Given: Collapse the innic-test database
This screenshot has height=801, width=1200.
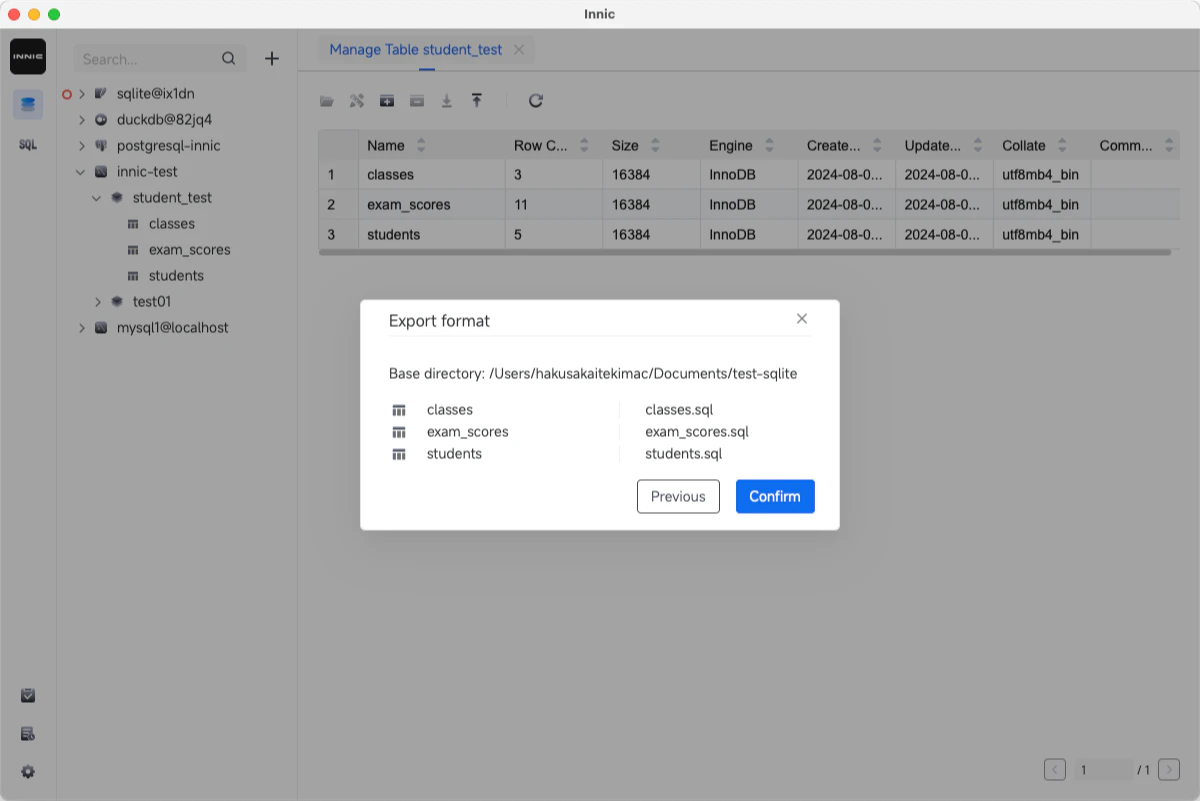Looking at the screenshot, I should coord(81,171).
